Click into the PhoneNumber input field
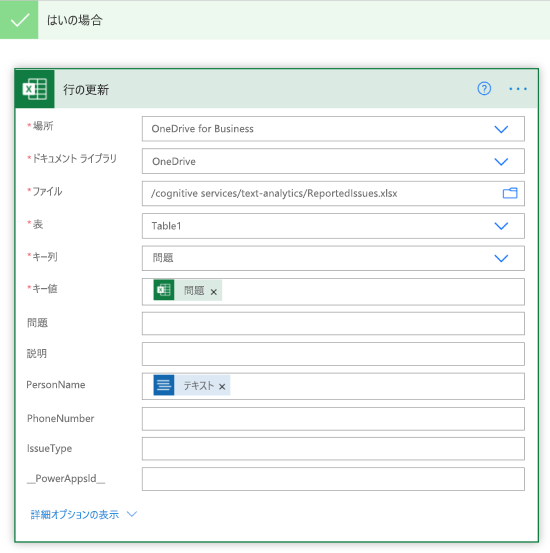Image resolution: width=550 pixels, height=553 pixels. coord(333,419)
